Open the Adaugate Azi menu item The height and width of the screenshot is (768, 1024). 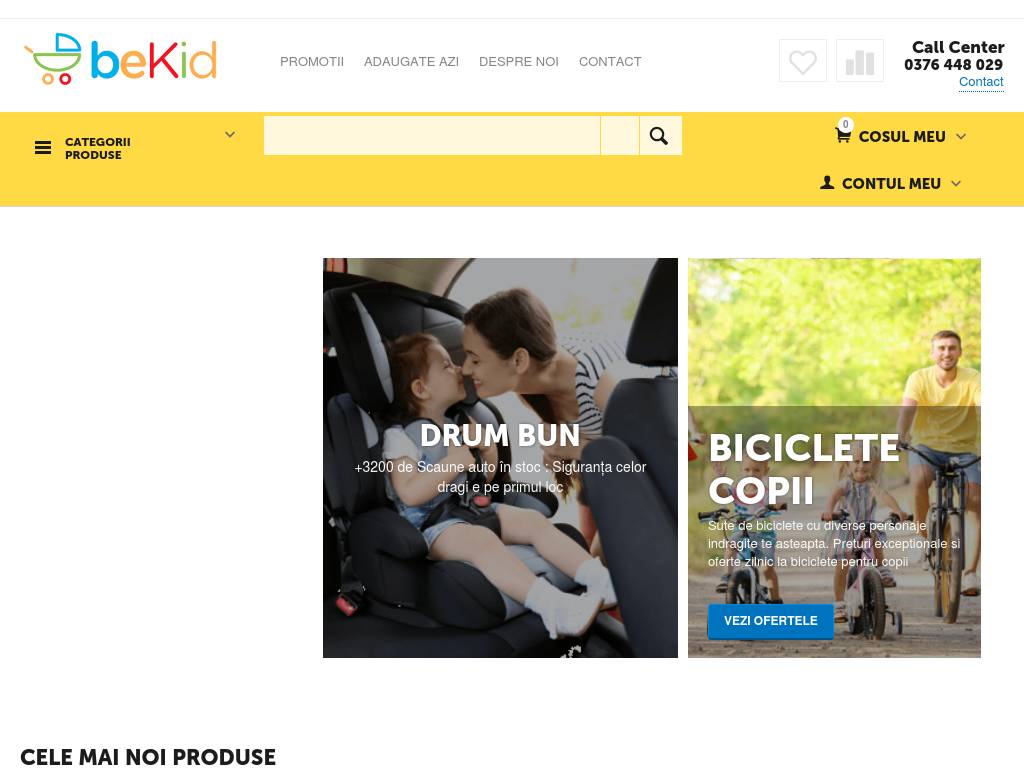(411, 61)
